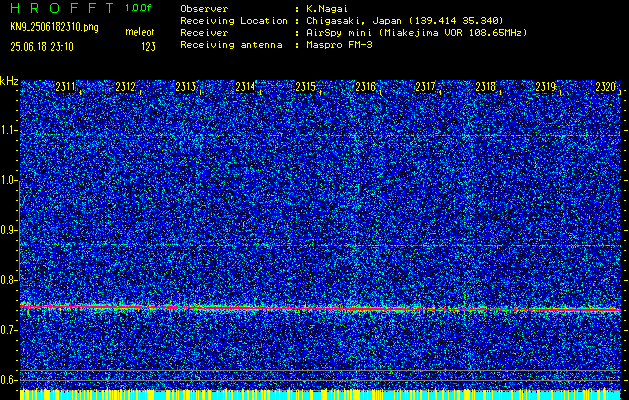
Task: Click the 0.7 kHz axis label
Action: 8,330
